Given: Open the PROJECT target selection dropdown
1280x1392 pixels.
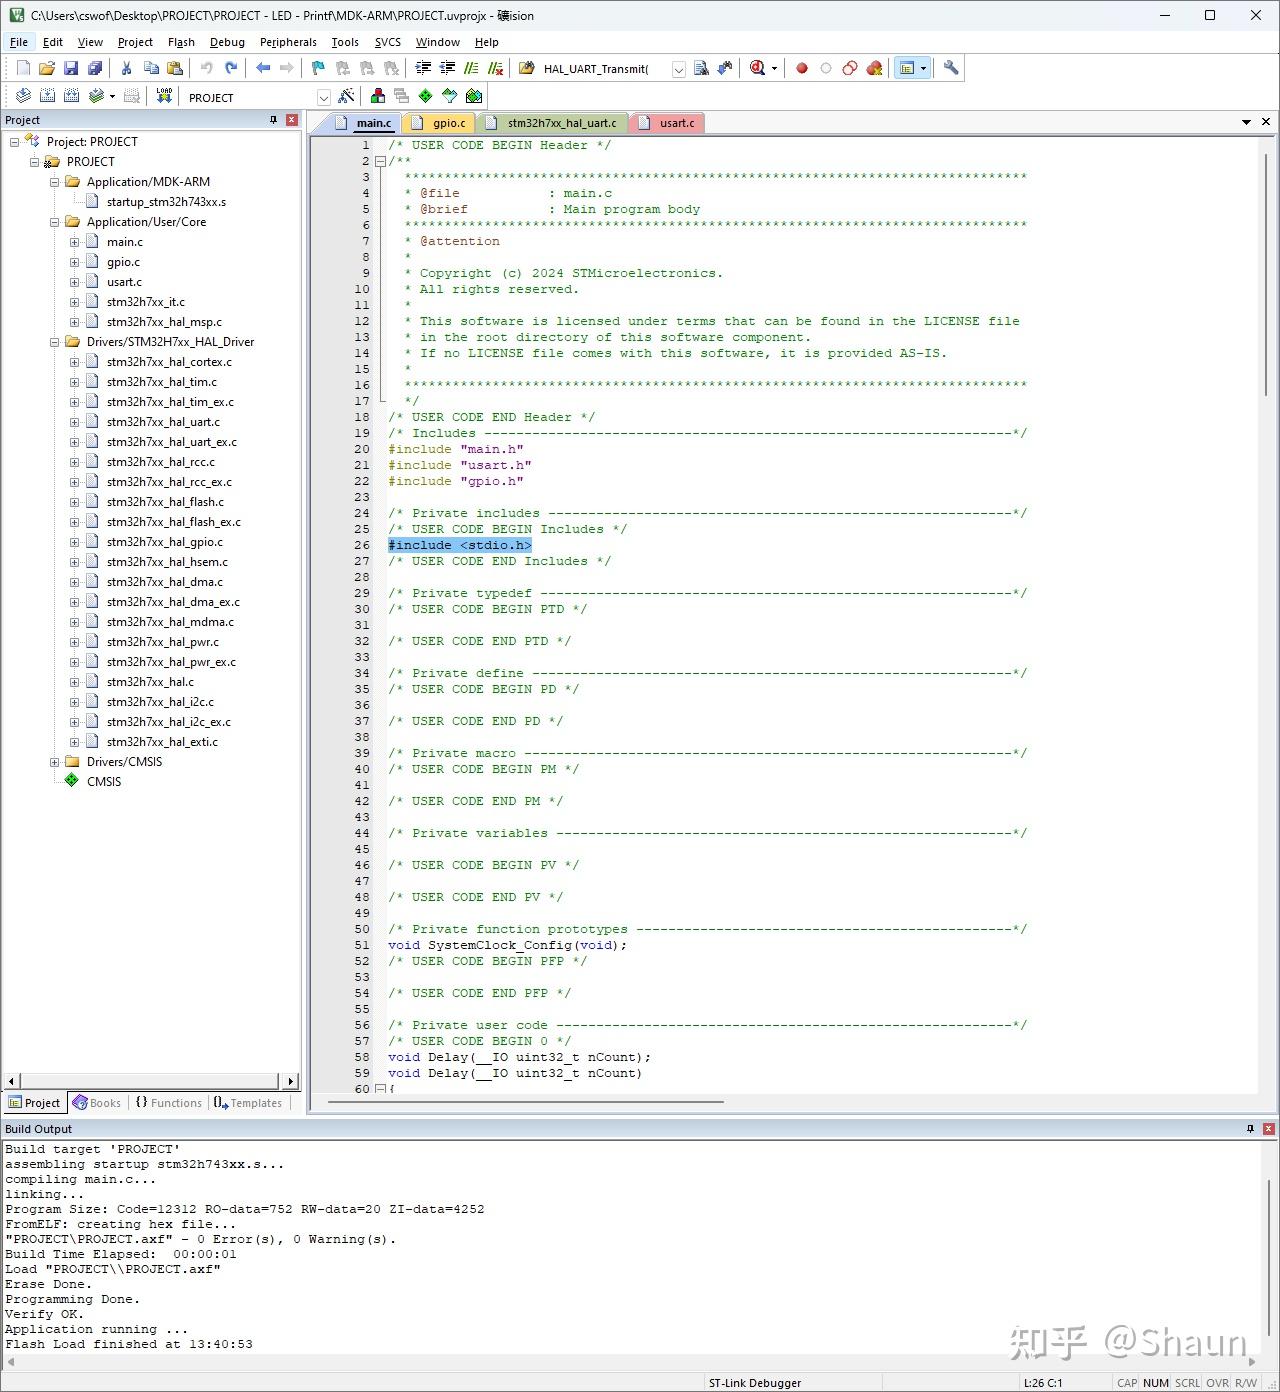Looking at the screenshot, I should [x=323, y=97].
